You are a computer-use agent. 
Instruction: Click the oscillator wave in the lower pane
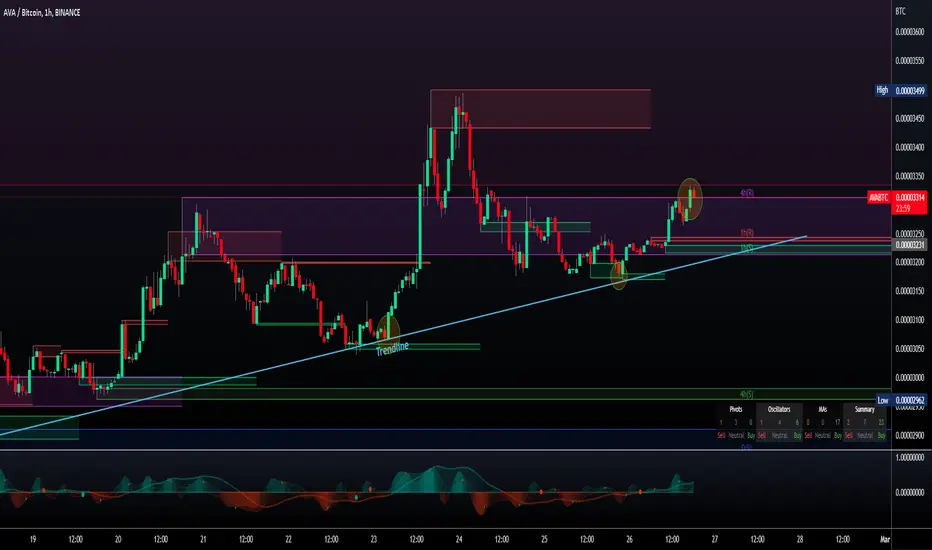click(347, 489)
